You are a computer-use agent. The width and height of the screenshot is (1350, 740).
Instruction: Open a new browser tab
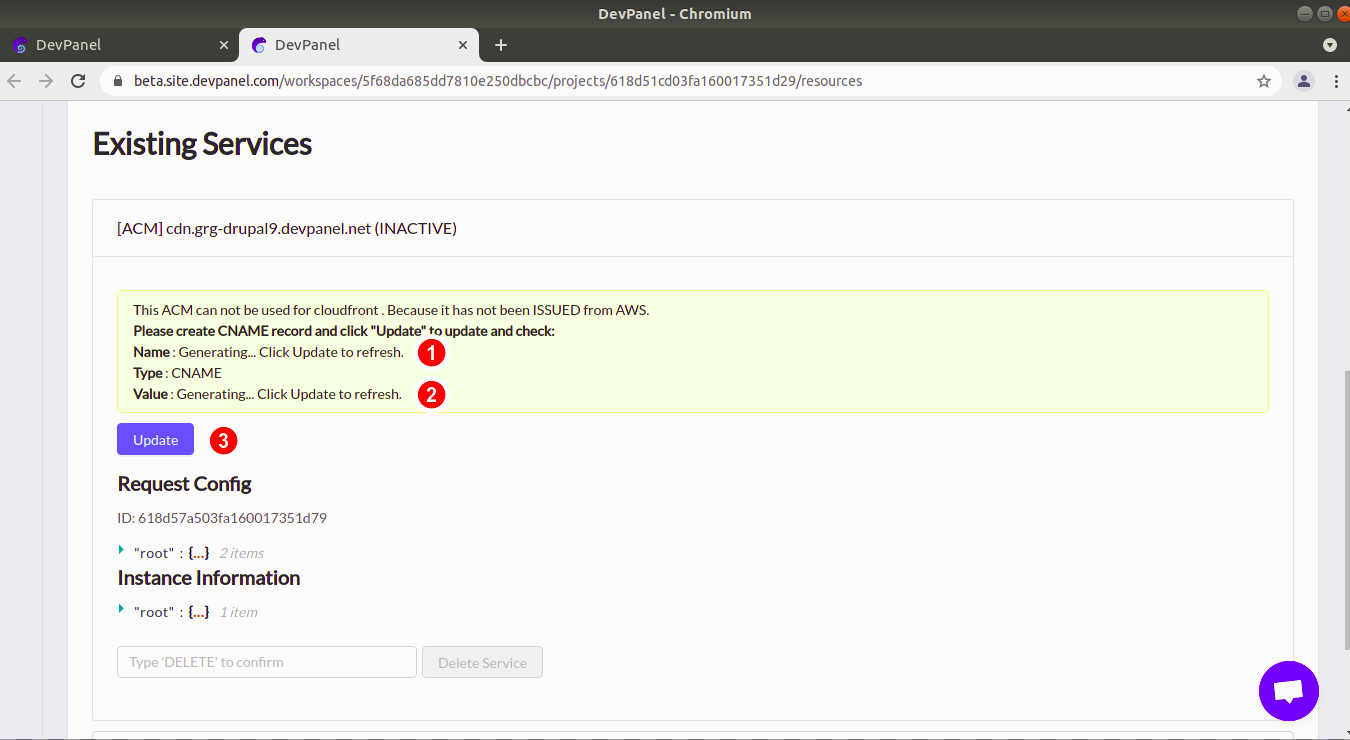click(x=500, y=45)
